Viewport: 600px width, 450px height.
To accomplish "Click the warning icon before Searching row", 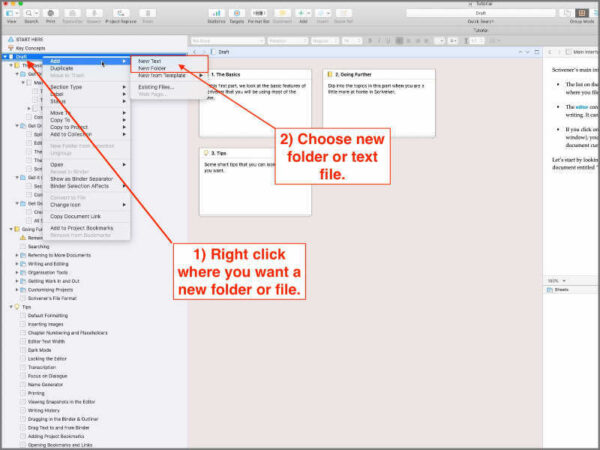I will [x=23, y=238].
